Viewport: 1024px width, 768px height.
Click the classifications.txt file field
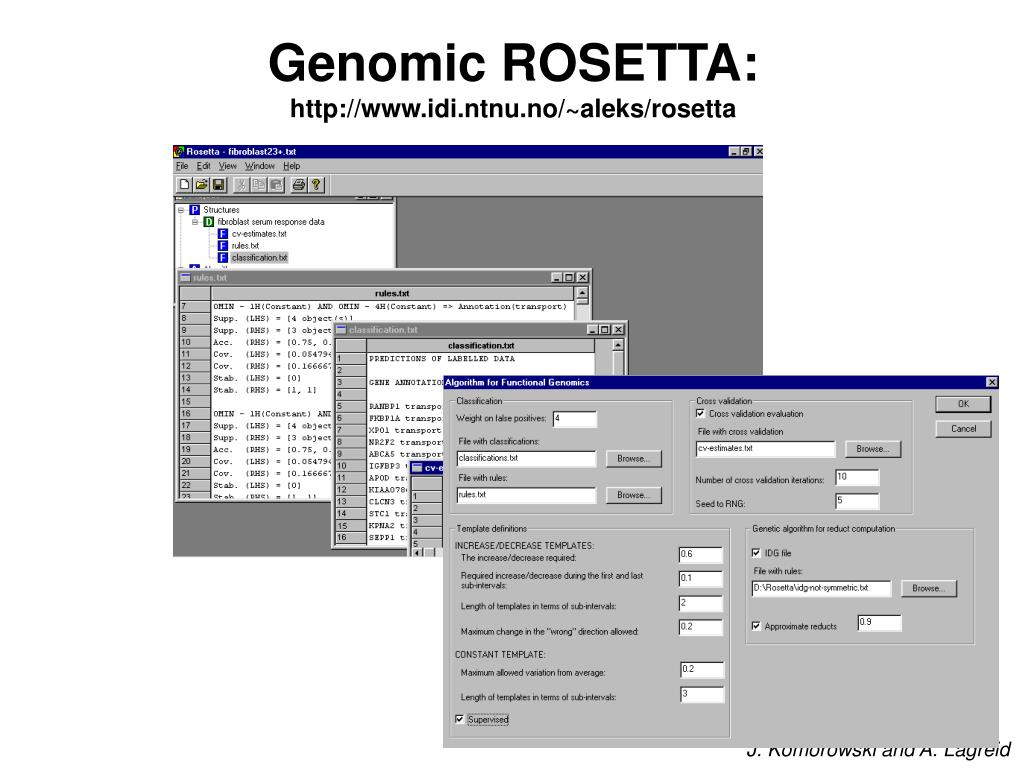(x=526, y=458)
